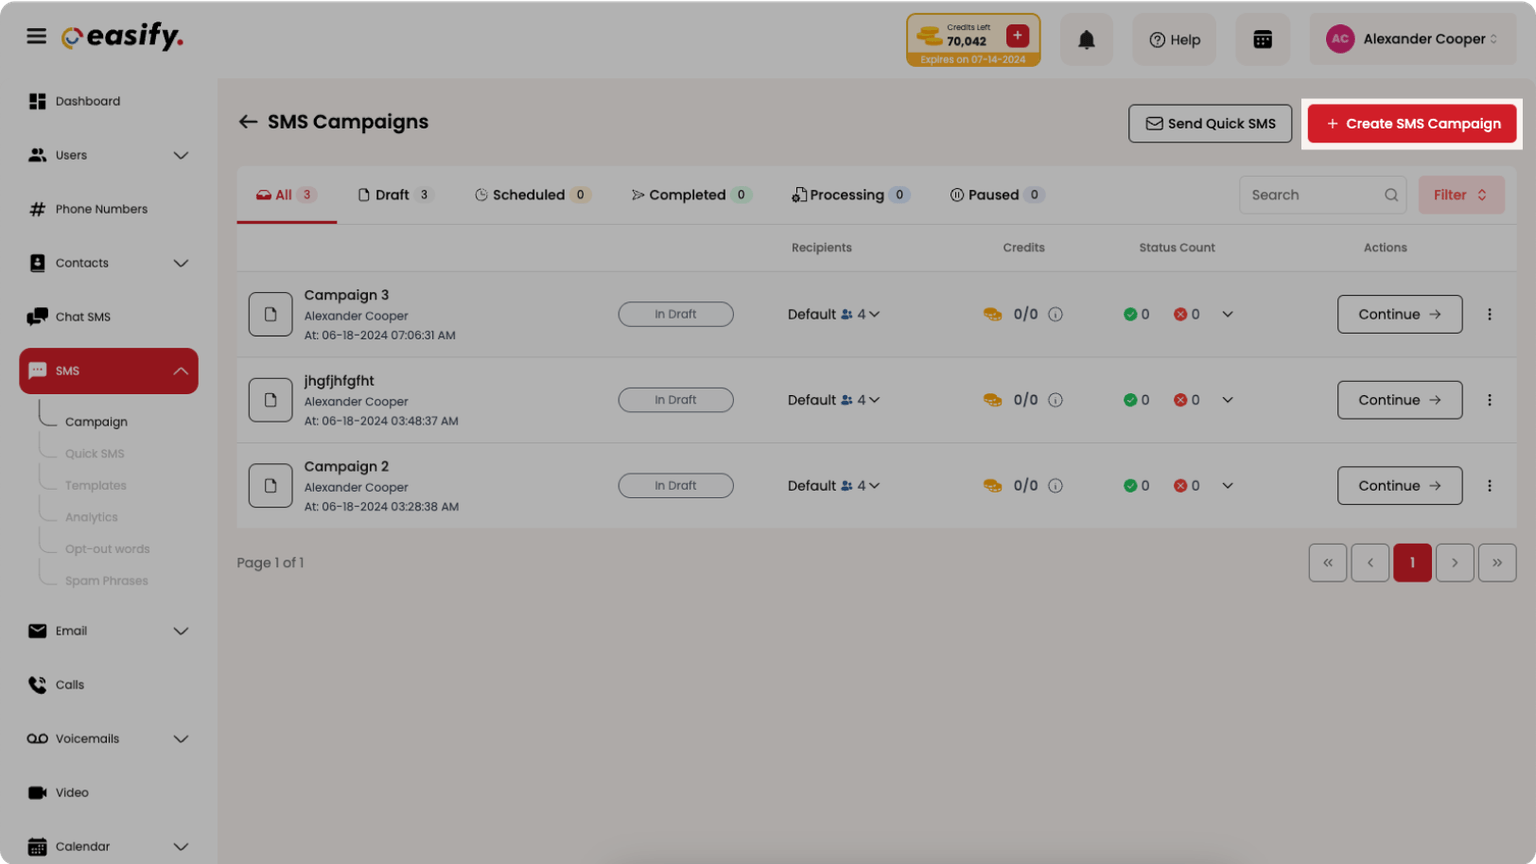1536x864 pixels.
Task: Open the Alexander Cooper account dropdown
Action: [x=1412, y=39]
